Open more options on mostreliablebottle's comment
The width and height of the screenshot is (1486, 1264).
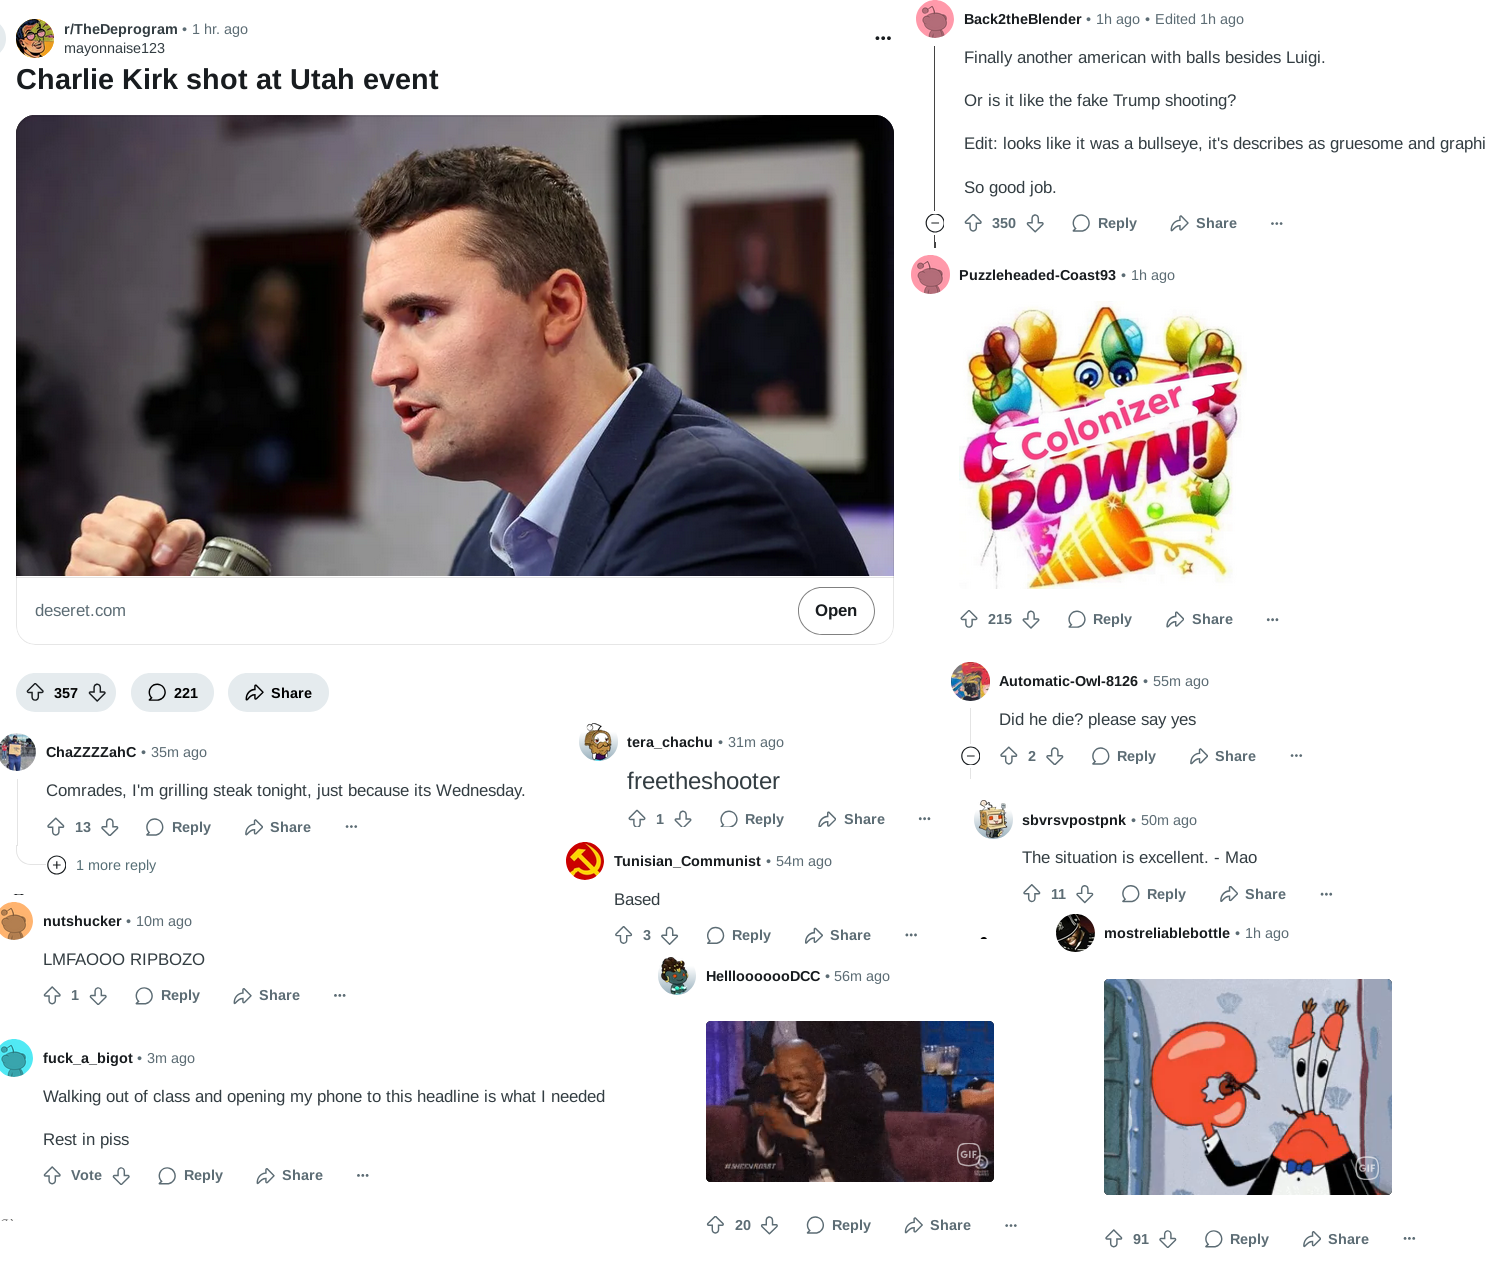[x=1409, y=1239]
